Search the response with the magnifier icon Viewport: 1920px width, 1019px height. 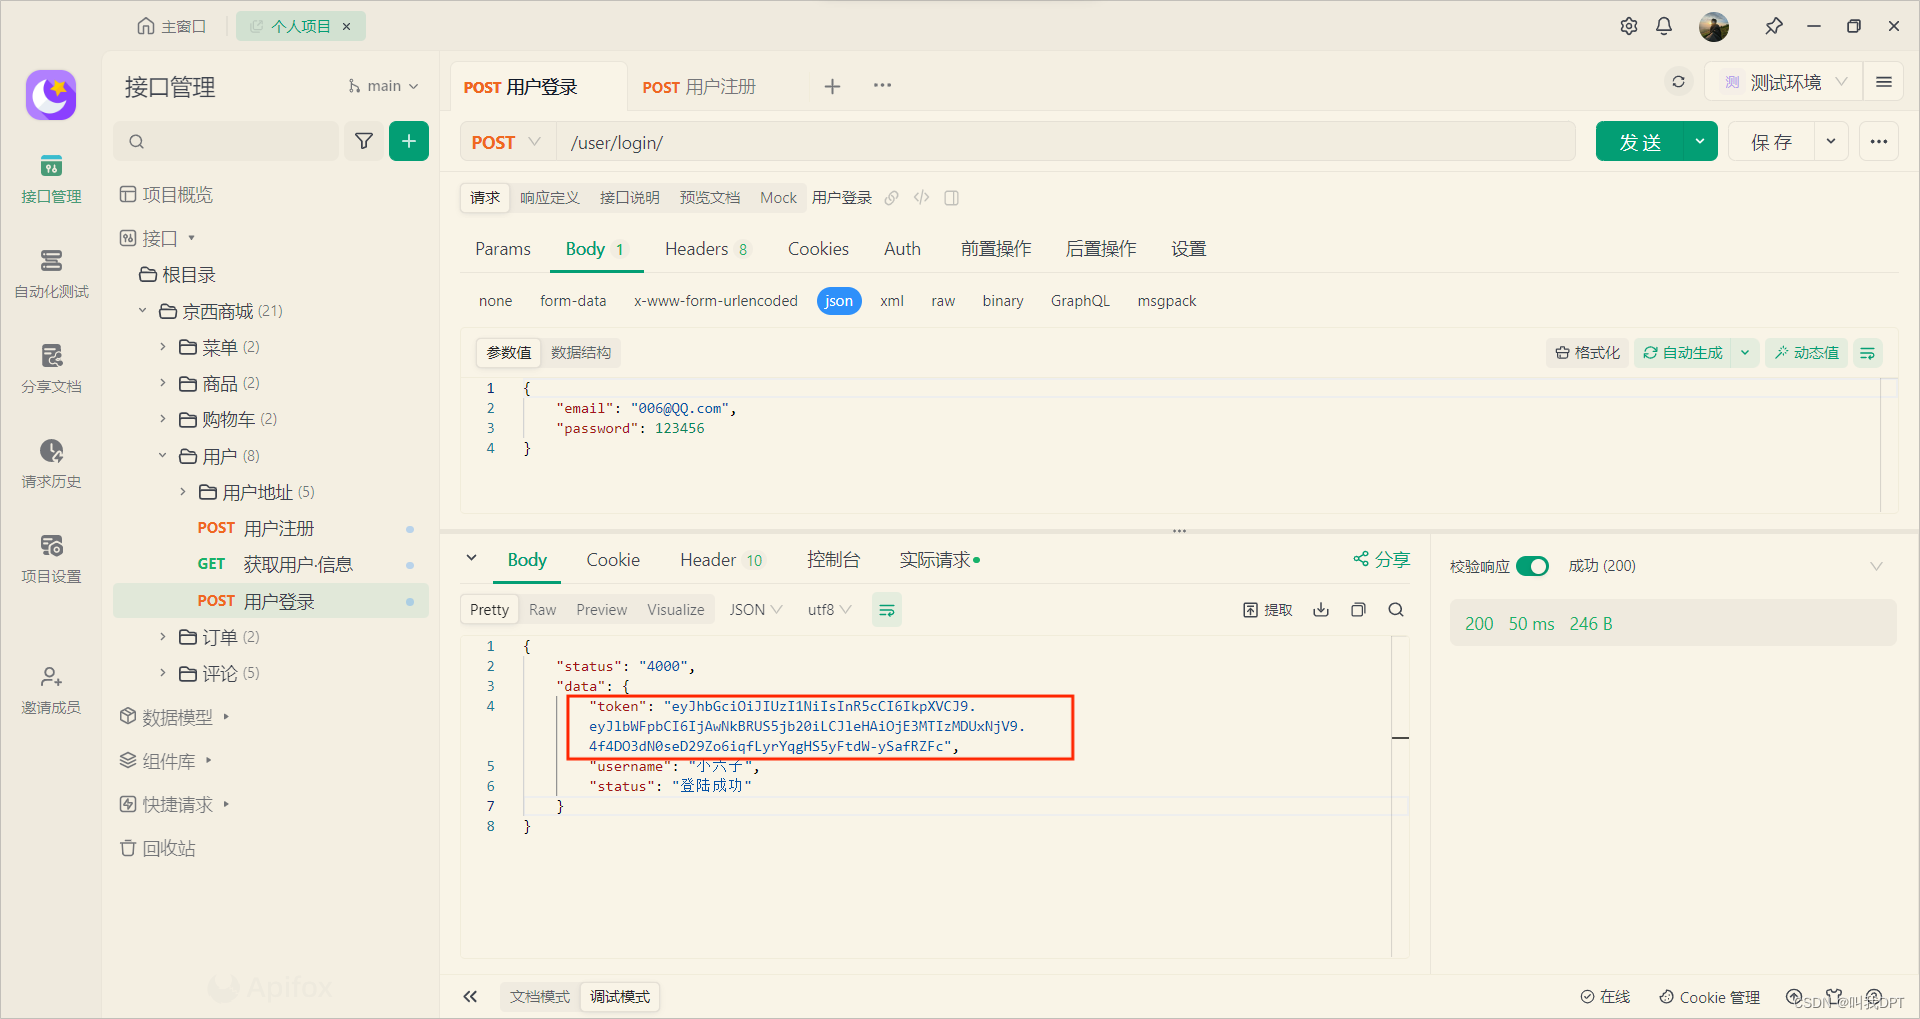(x=1396, y=610)
